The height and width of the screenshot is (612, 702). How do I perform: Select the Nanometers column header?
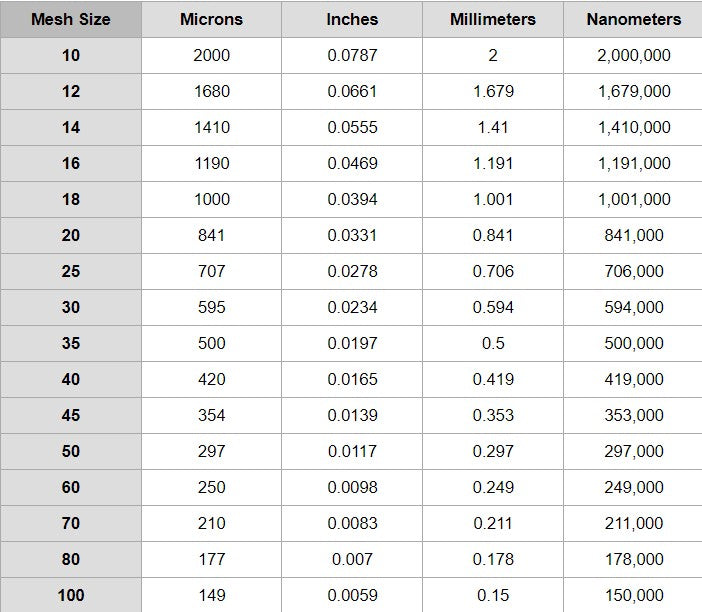[633, 19]
